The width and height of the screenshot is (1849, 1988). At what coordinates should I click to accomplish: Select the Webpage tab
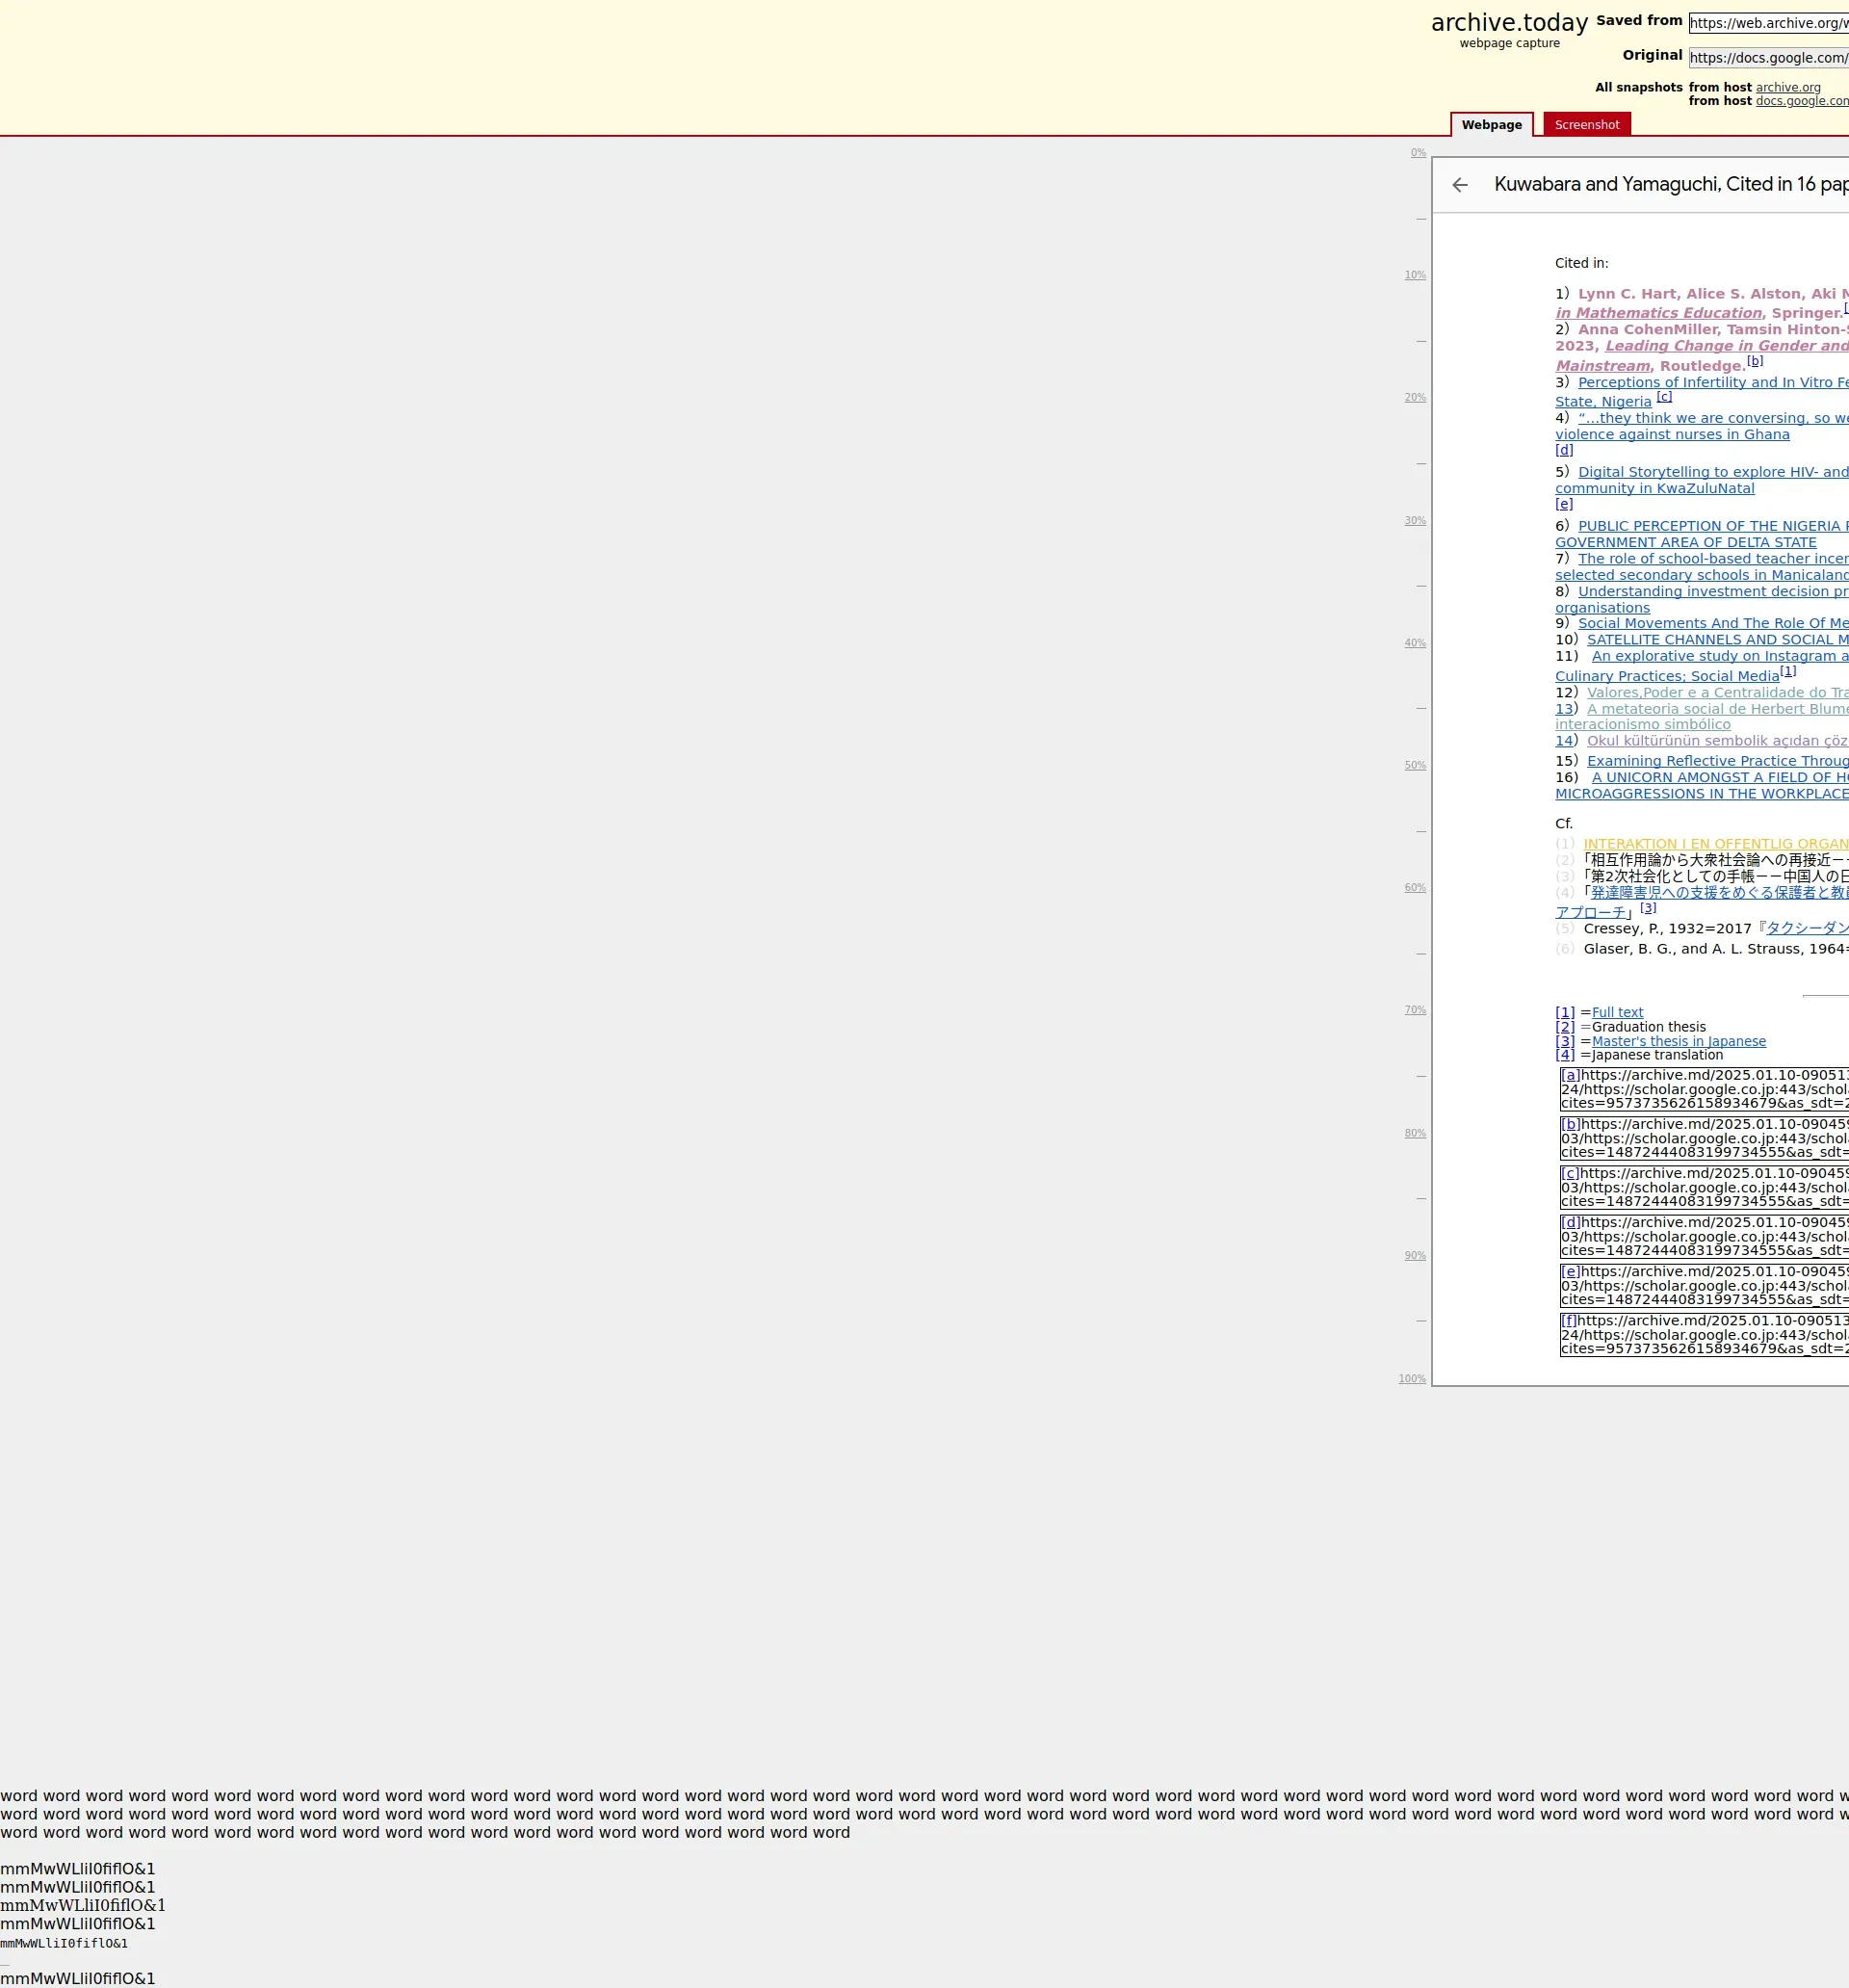tap(1491, 125)
